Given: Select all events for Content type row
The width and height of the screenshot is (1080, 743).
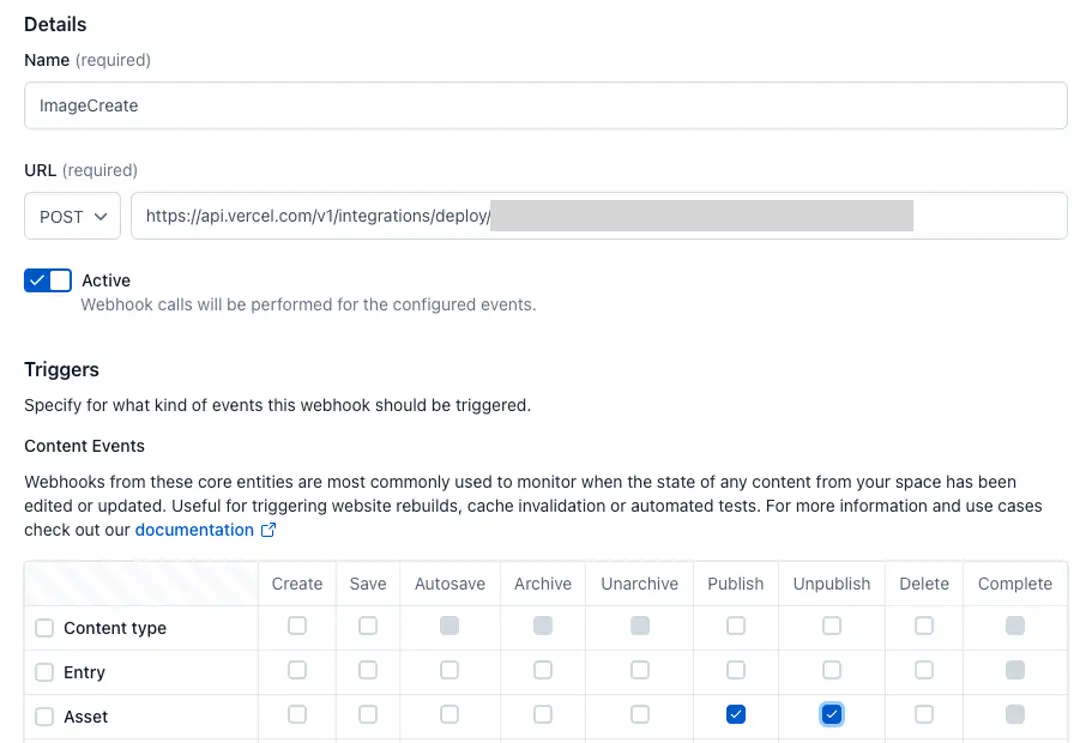Looking at the screenshot, I should click(x=44, y=628).
